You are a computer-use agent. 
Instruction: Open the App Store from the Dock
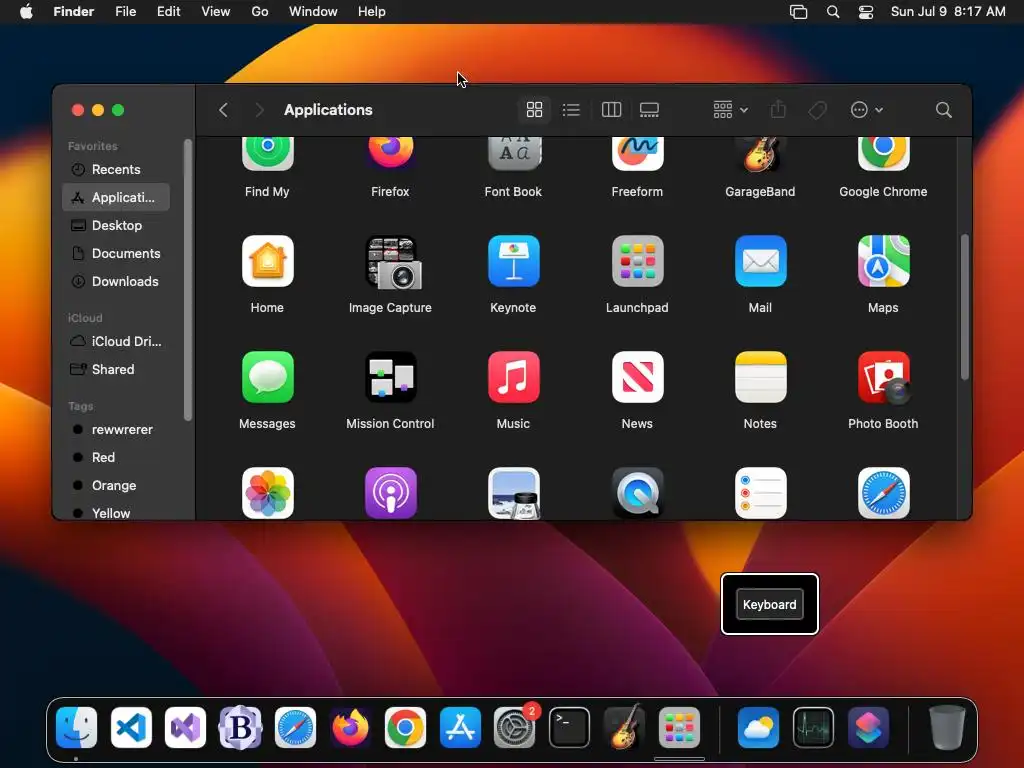point(460,727)
